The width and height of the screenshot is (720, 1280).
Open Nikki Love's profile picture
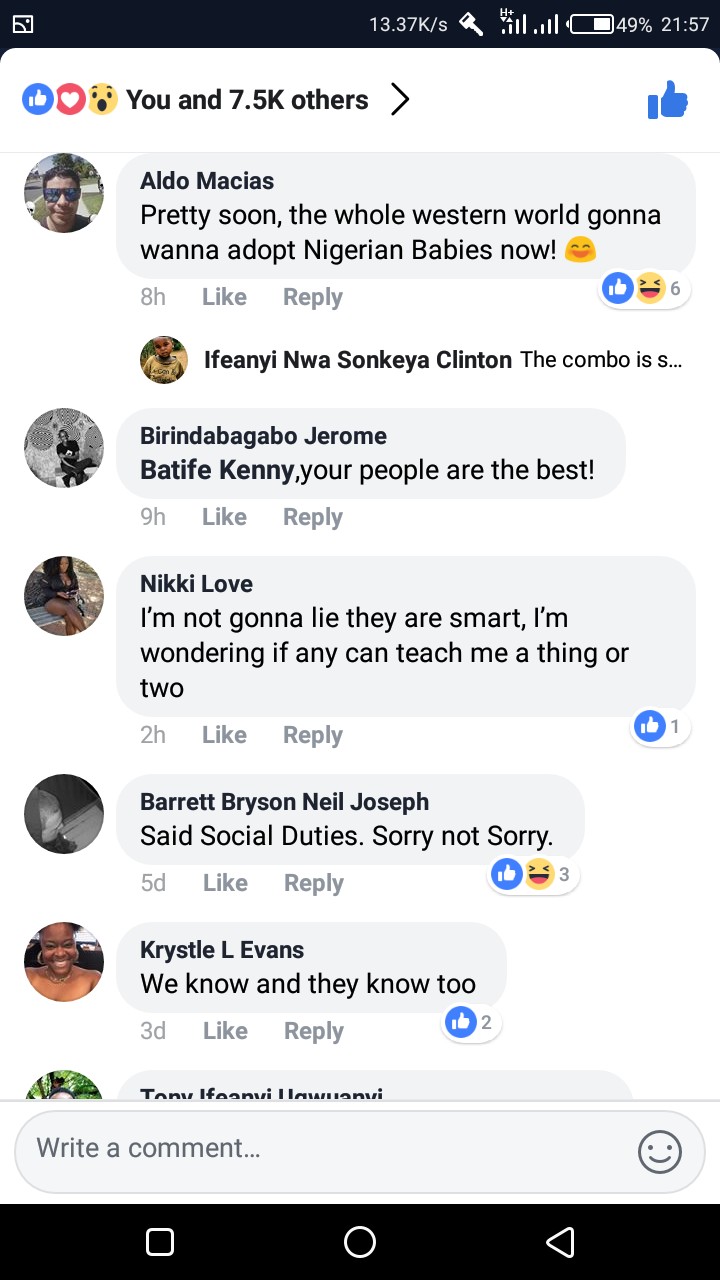(64, 595)
